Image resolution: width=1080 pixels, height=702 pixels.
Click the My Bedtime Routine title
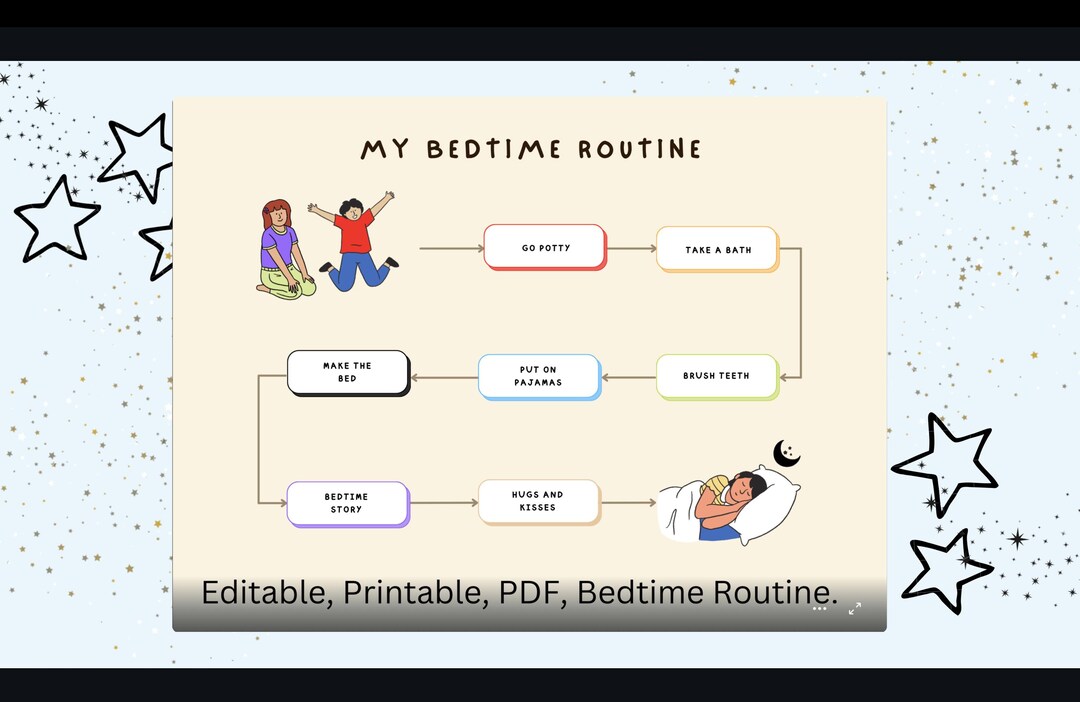531,148
